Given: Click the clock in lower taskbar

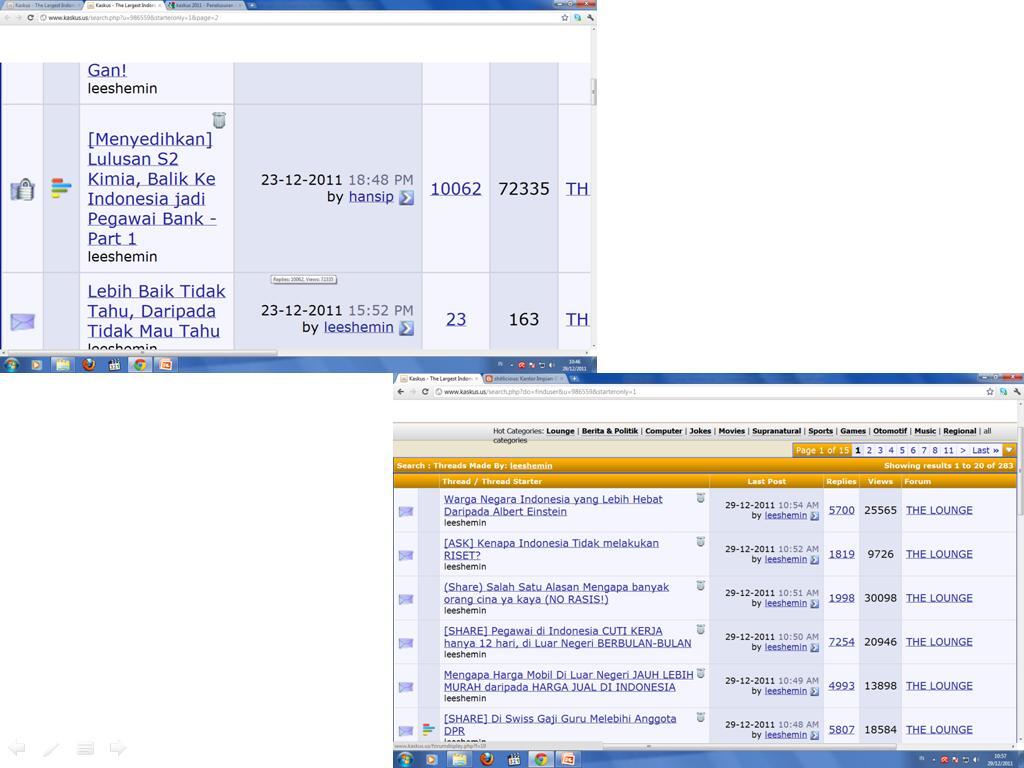Looking at the screenshot, I should [1000, 760].
